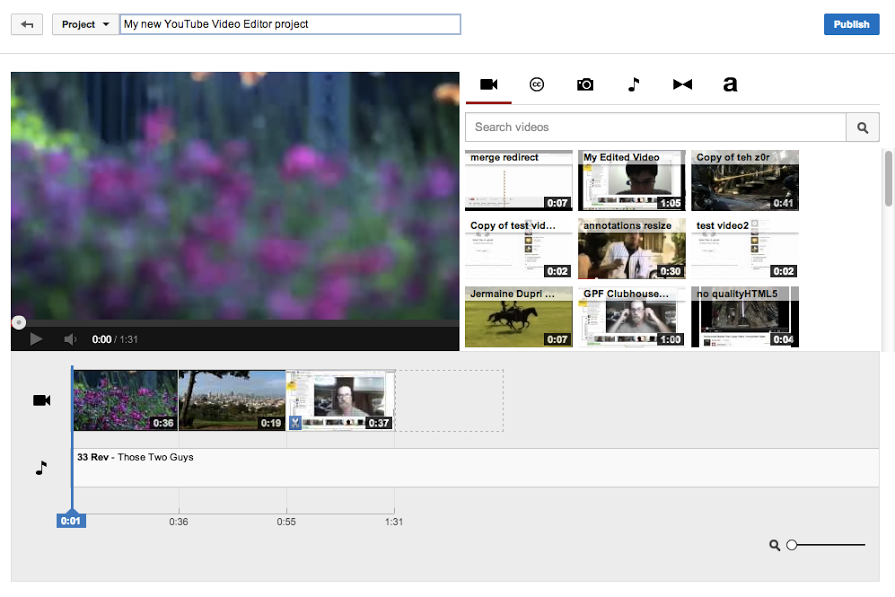Click the playhead marker at 0:01
This screenshot has height=597, width=895.
71,520
